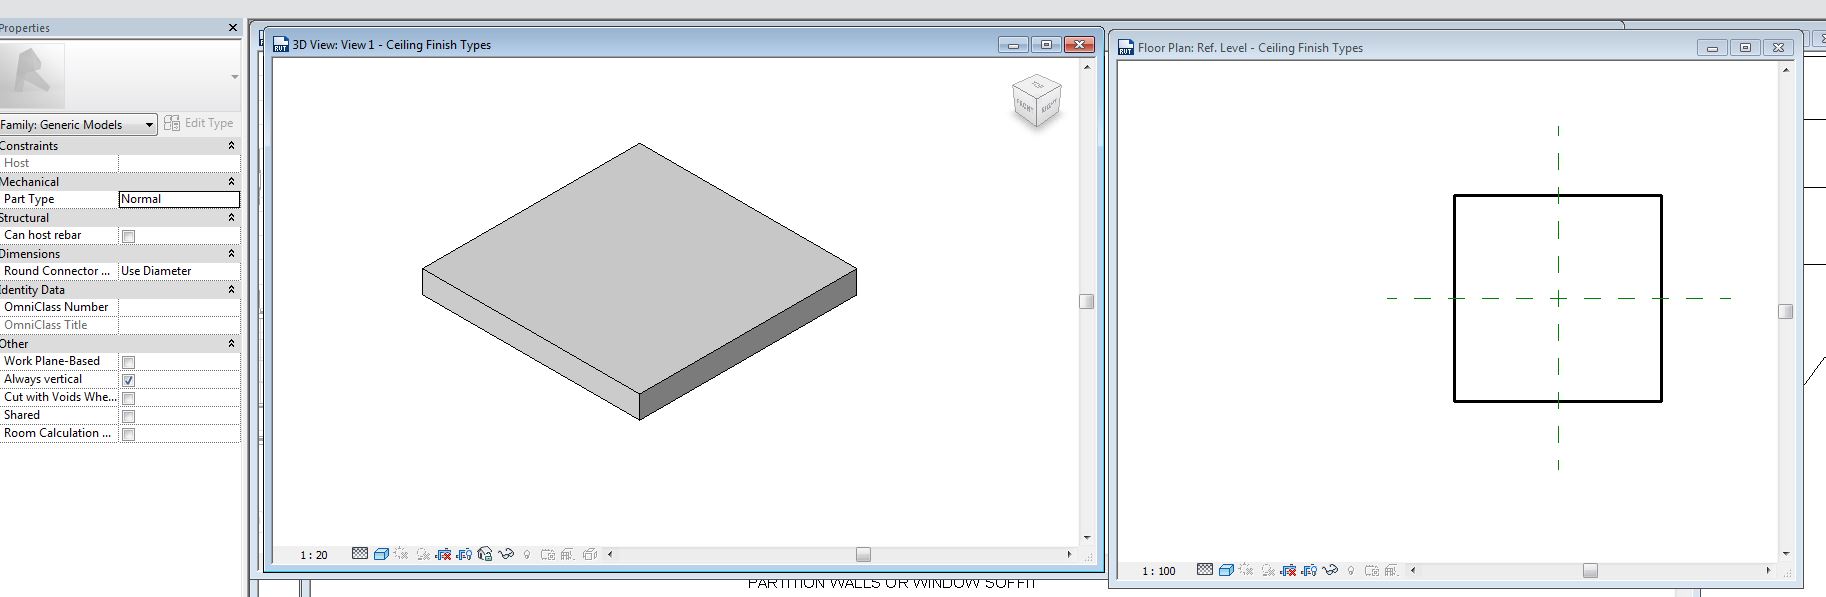Image resolution: width=1826 pixels, height=597 pixels.
Task: Click the Round Connector Use Diameter value
Action: [179, 271]
